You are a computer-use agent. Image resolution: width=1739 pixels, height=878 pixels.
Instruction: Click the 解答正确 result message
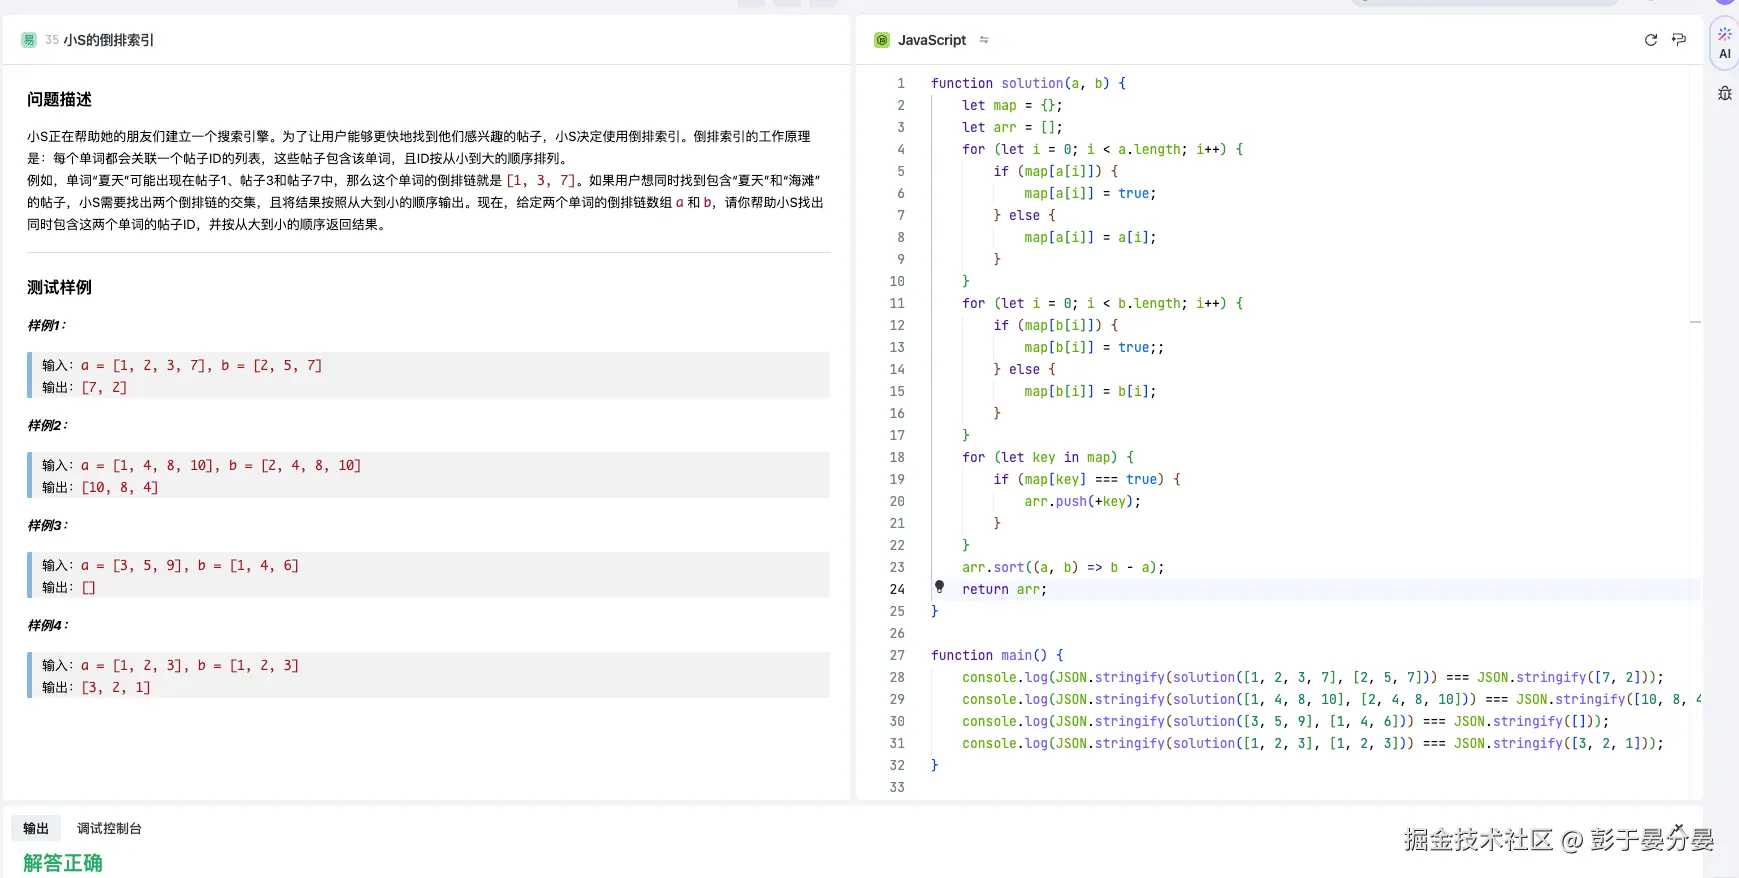point(63,862)
